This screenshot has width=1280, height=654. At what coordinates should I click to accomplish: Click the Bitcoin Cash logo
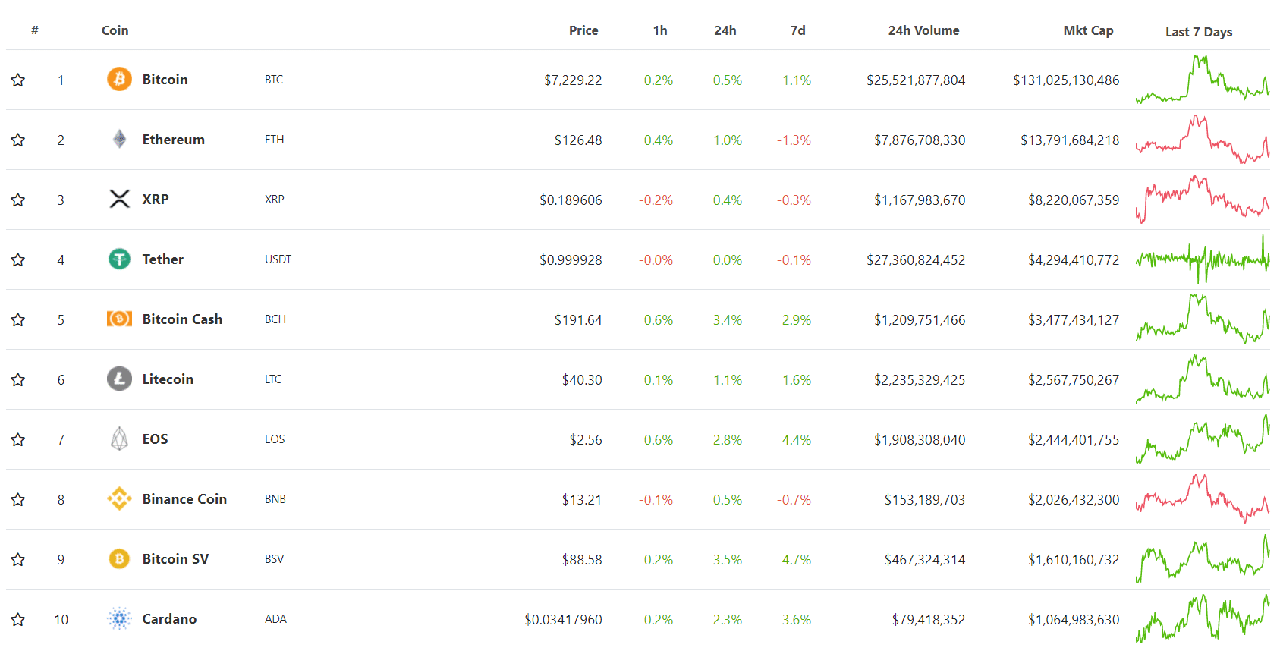119,319
